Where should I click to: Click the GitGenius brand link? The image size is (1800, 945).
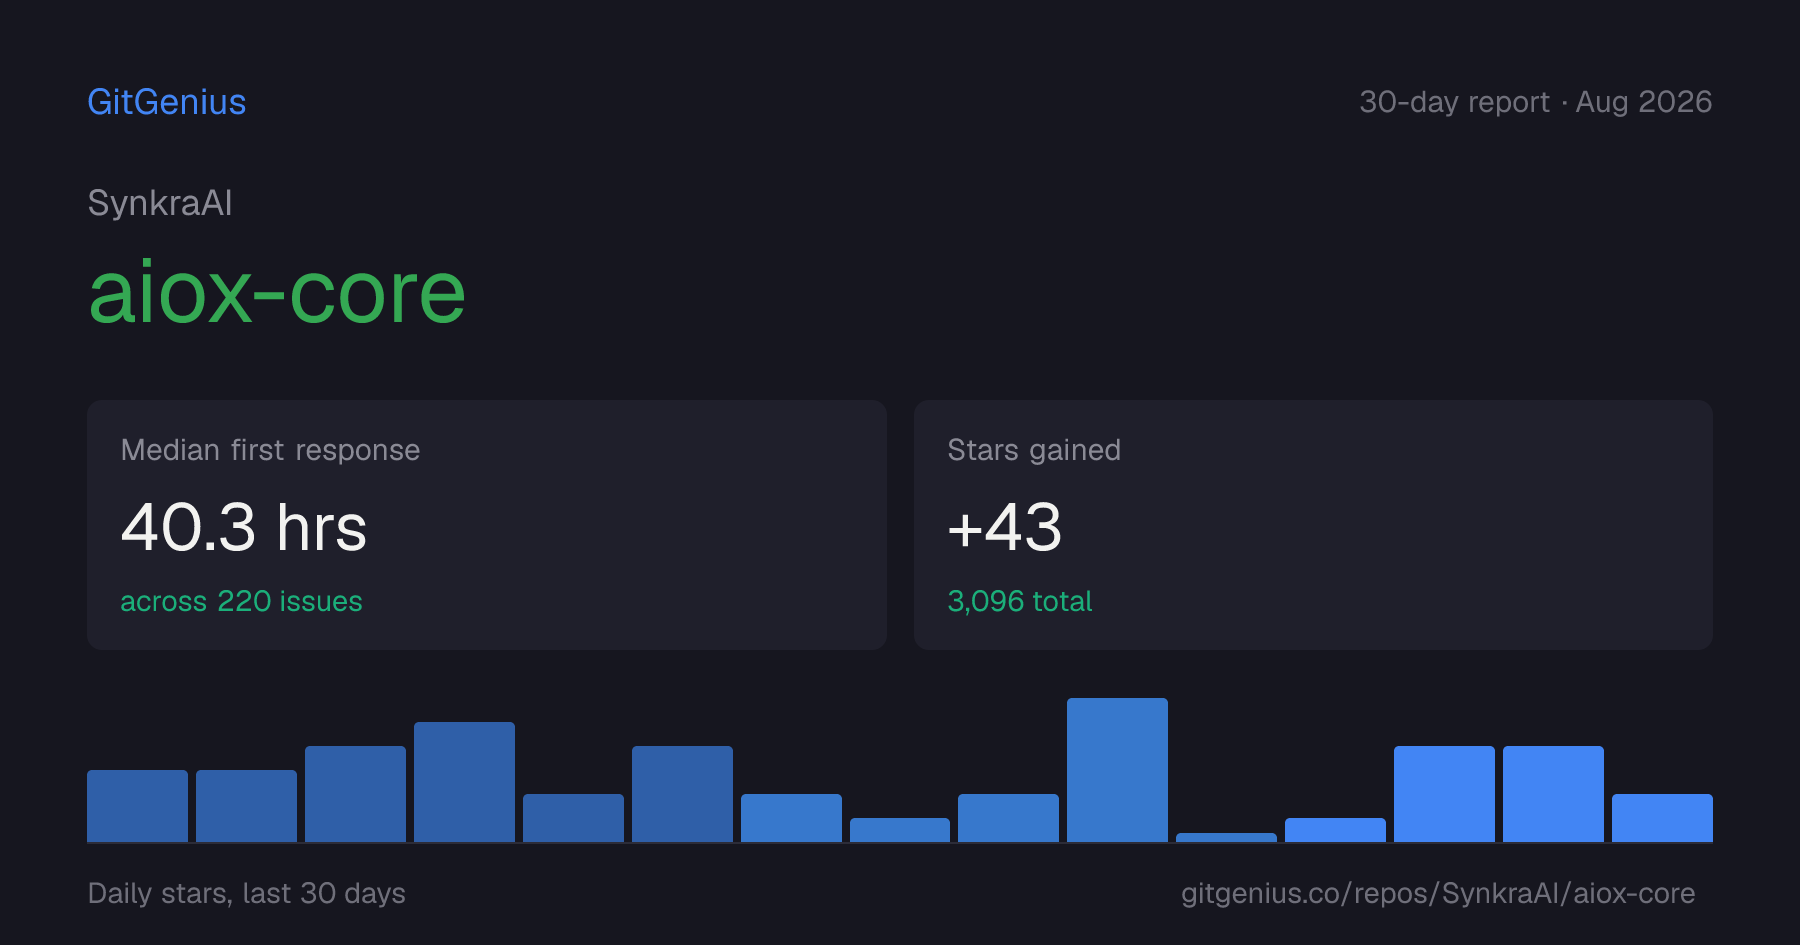coord(167,102)
